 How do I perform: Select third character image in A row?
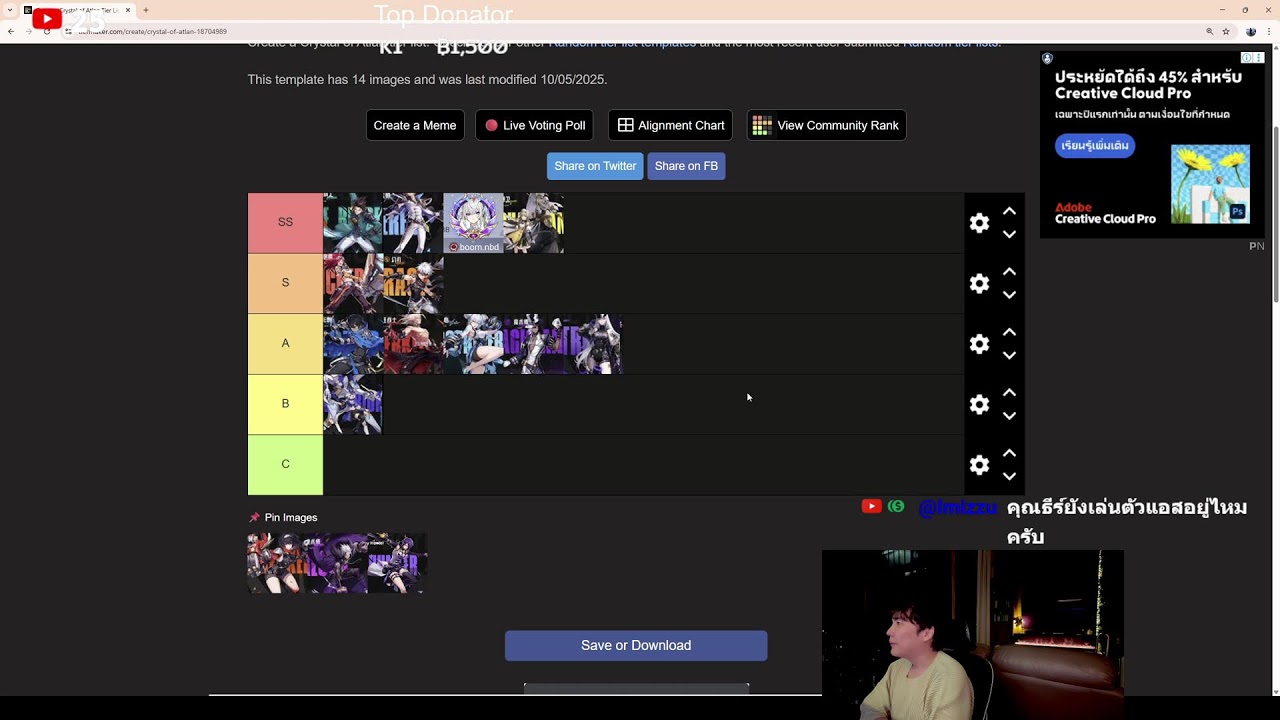click(473, 344)
